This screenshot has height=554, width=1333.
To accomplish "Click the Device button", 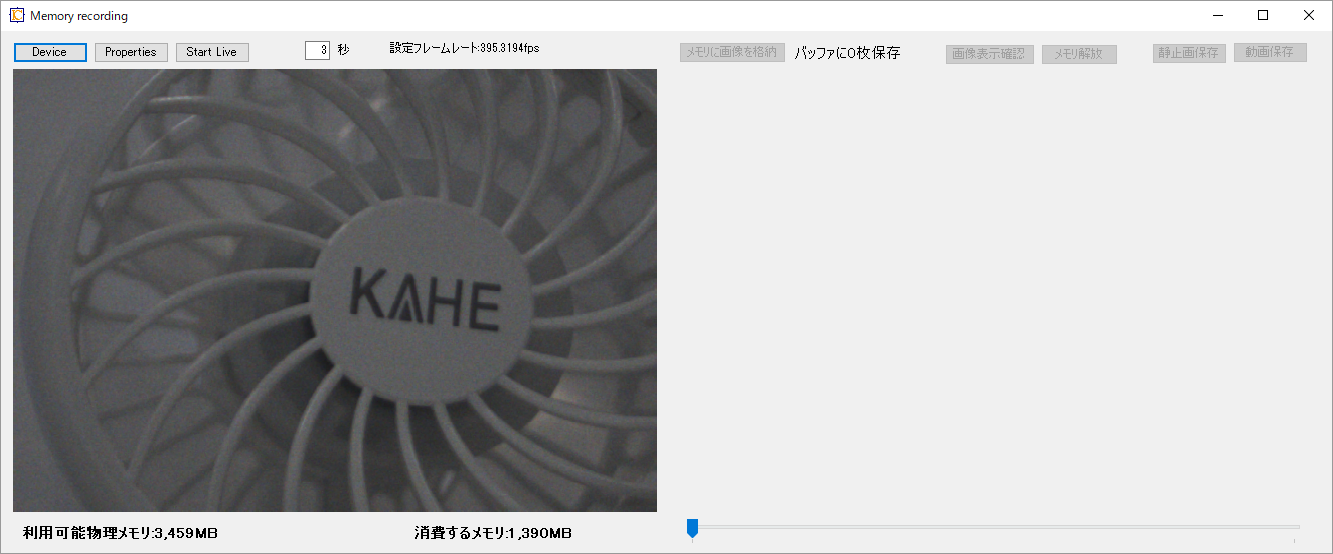I will click(50, 52).
